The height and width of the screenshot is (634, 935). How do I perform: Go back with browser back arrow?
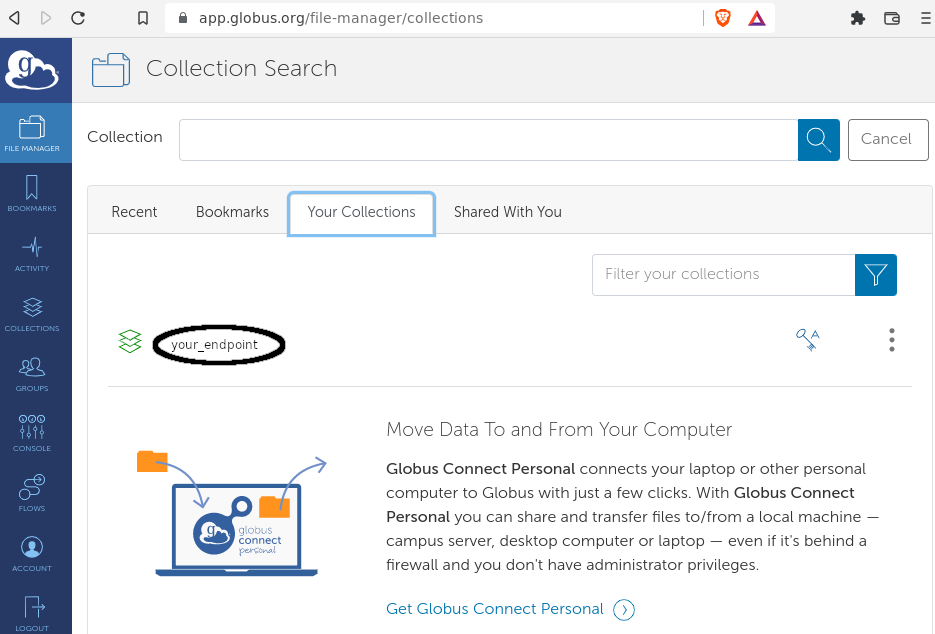[15, 18]
